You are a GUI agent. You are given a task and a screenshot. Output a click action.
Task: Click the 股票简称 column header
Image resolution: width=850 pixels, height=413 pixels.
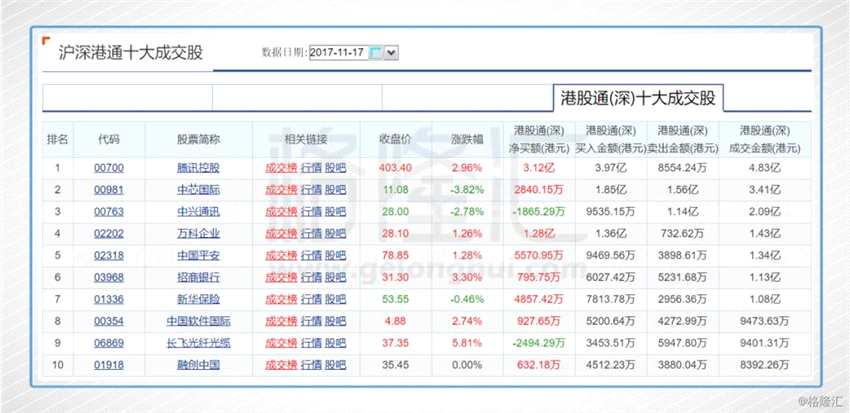tap(198, 139)
